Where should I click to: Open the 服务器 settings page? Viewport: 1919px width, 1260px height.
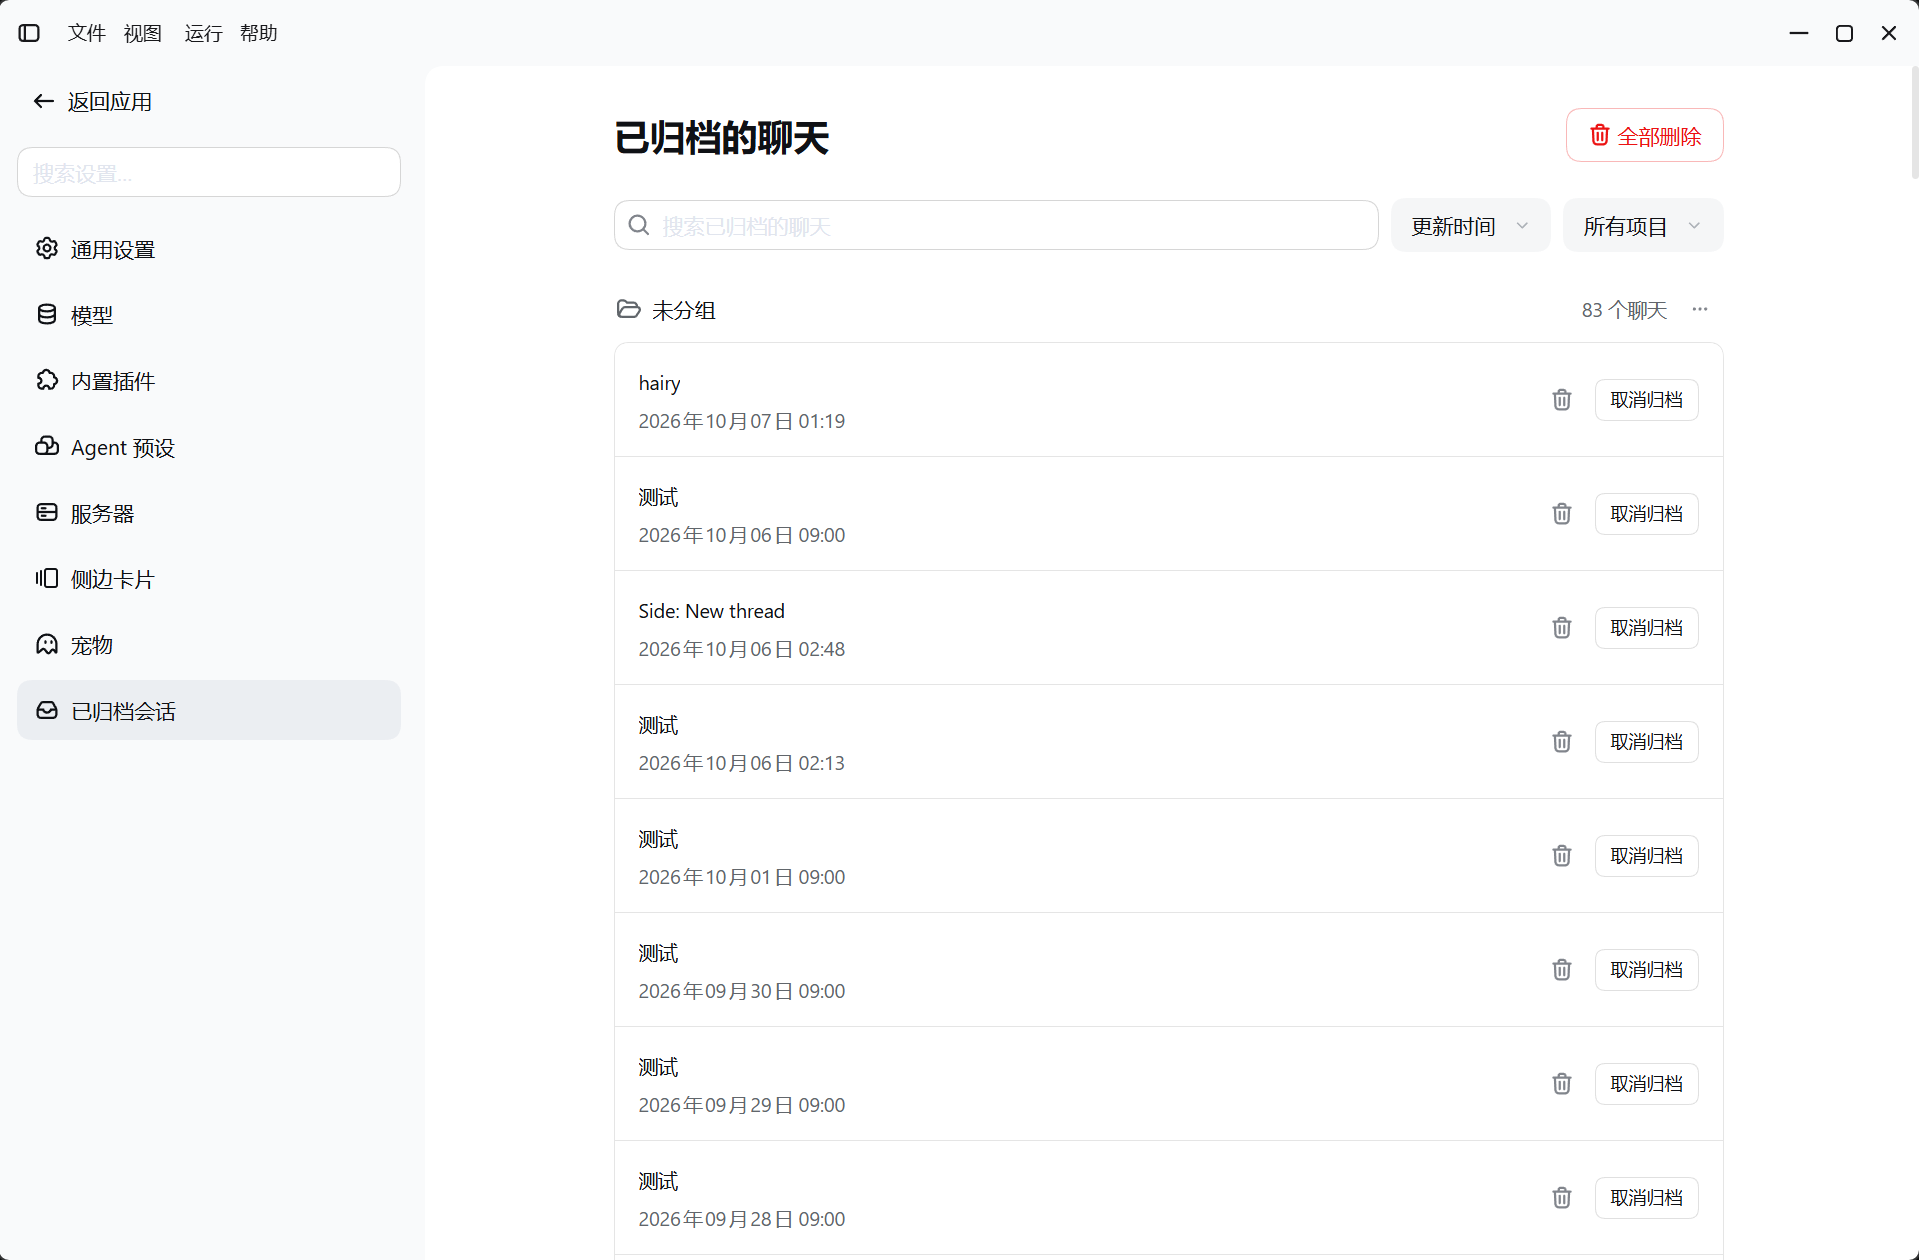click(x=209, y=513)
